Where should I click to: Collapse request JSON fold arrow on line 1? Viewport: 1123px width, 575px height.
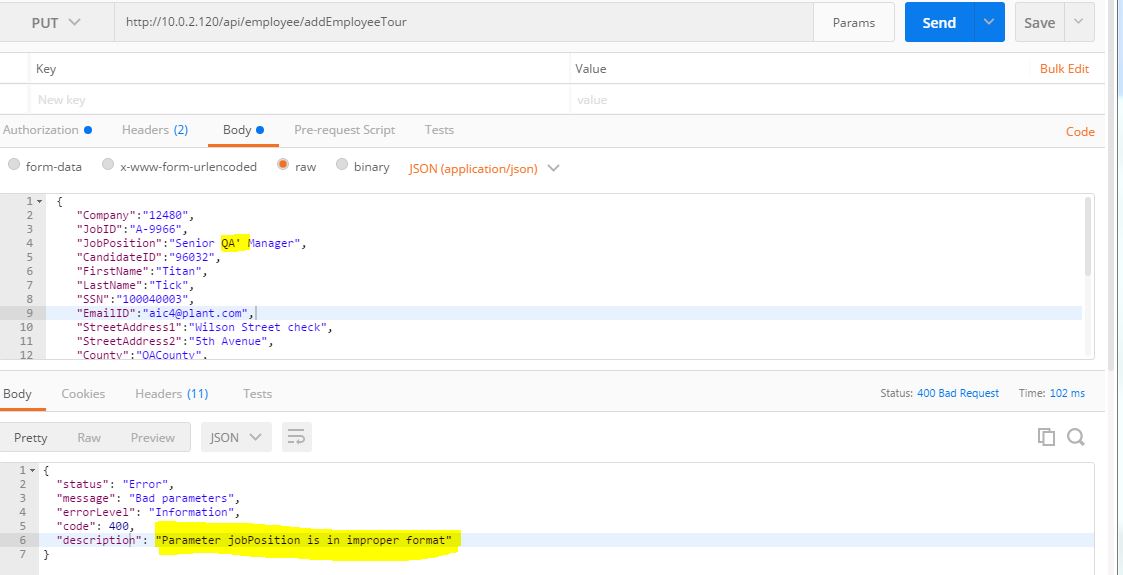[x=39, y=202]
